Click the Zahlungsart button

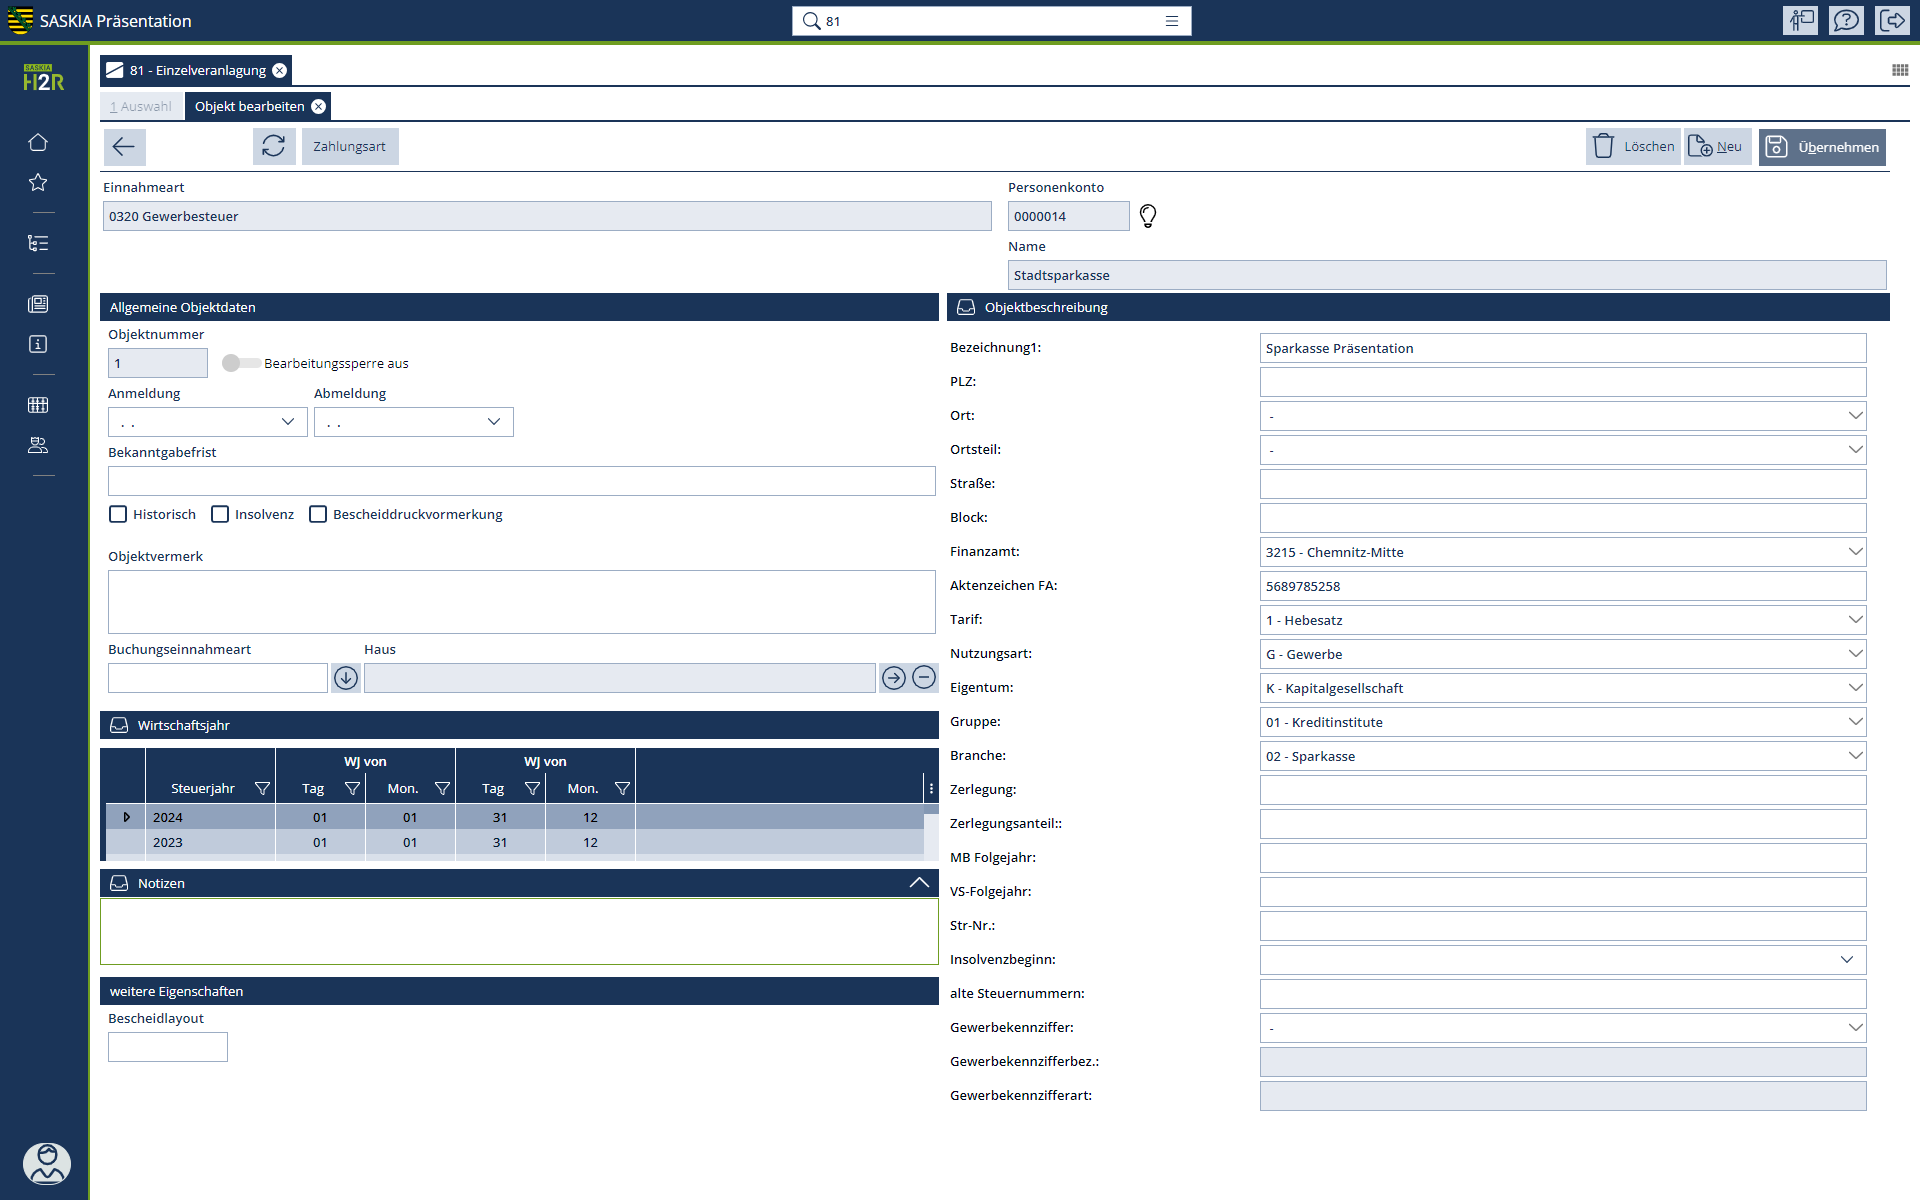349,147
